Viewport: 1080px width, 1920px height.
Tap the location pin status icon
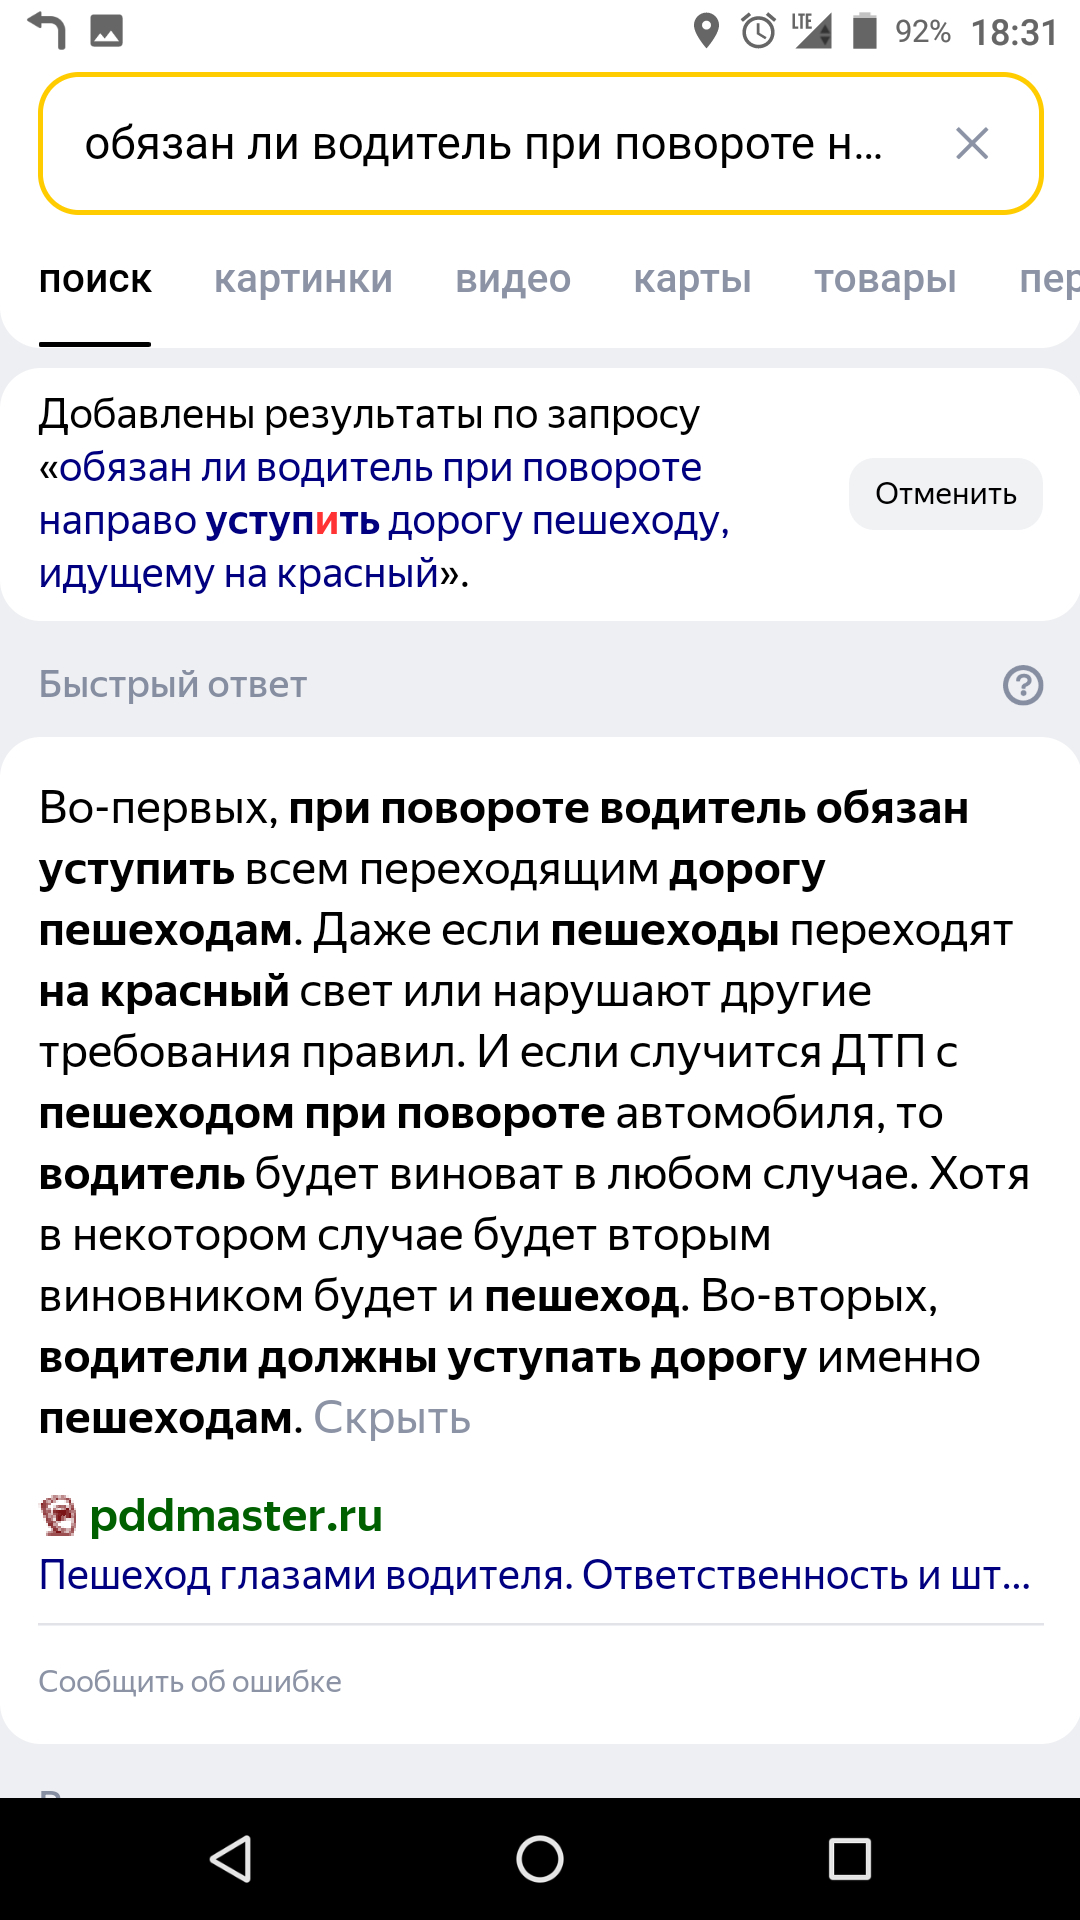[x=706, y=31]
